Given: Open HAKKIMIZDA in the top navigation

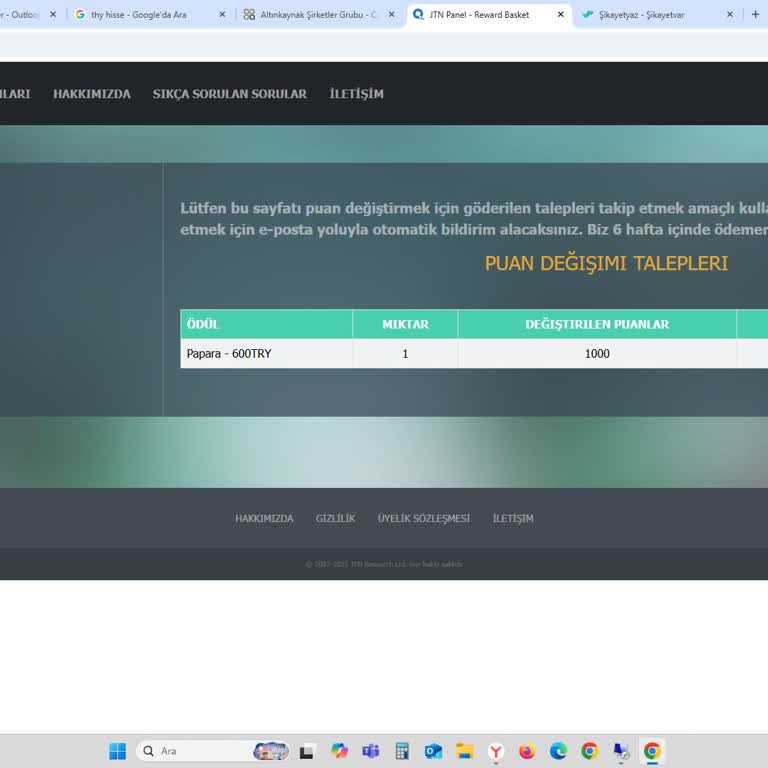Looking at the screenshot, I should [x=92, y=94].
